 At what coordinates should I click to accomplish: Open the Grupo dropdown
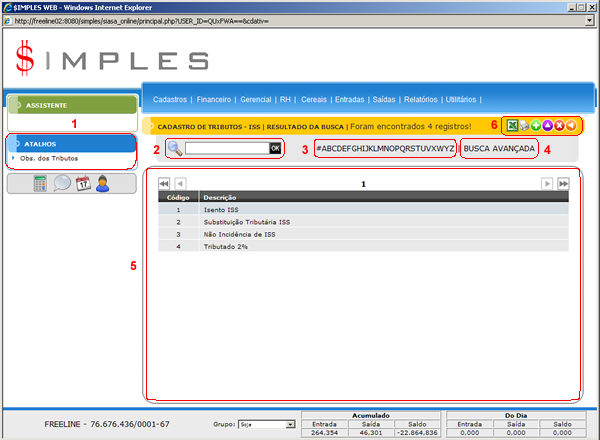pyautogui.click(x=291, y=425)
